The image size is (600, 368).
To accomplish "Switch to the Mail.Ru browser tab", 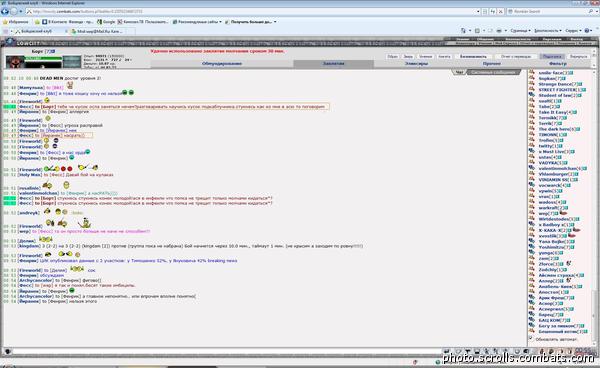I will (100, 31).
